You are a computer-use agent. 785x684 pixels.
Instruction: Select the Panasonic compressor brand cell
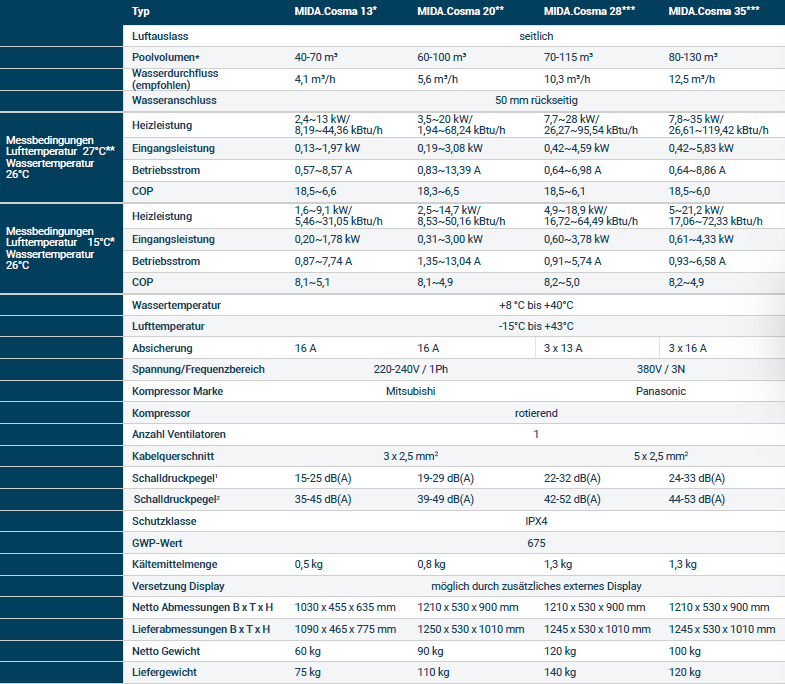tap(661, 391)
